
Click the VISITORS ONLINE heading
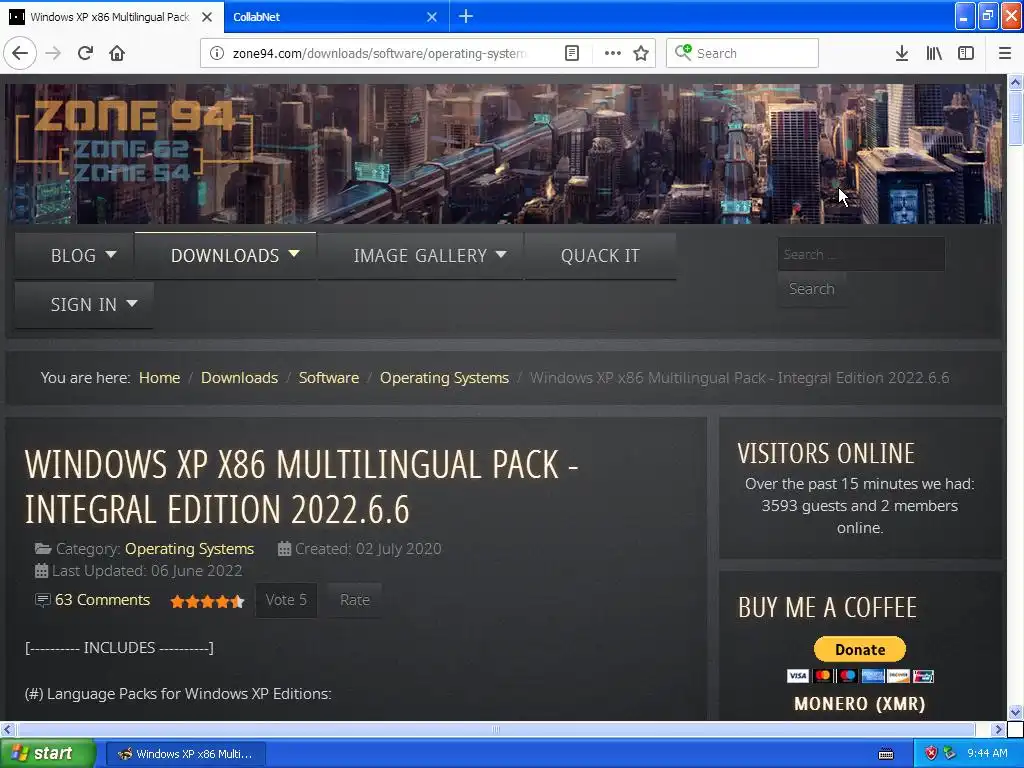(x=825, y=453)
